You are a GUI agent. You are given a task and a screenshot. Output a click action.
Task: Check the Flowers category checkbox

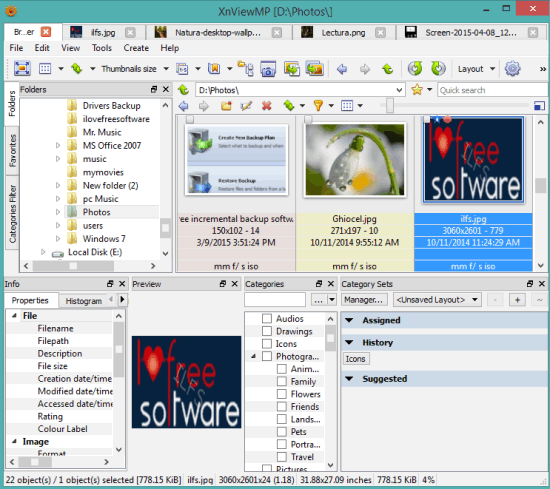click(x=282, y=394)
